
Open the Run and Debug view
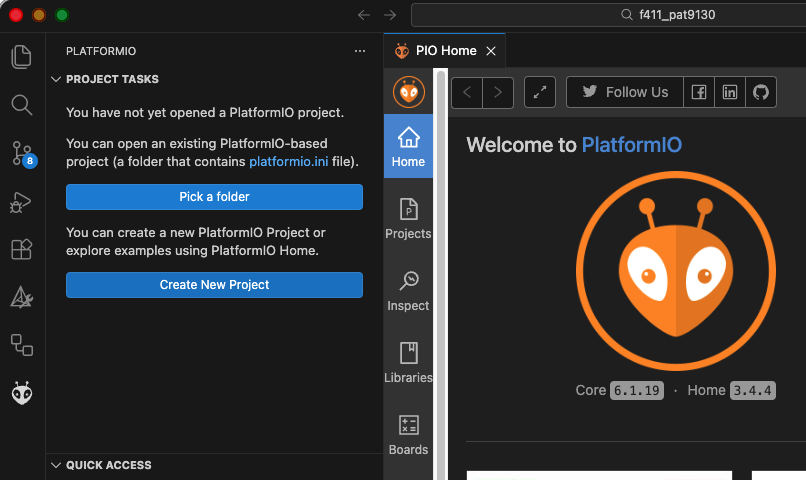pyautogui.click(x=21, y=201)
